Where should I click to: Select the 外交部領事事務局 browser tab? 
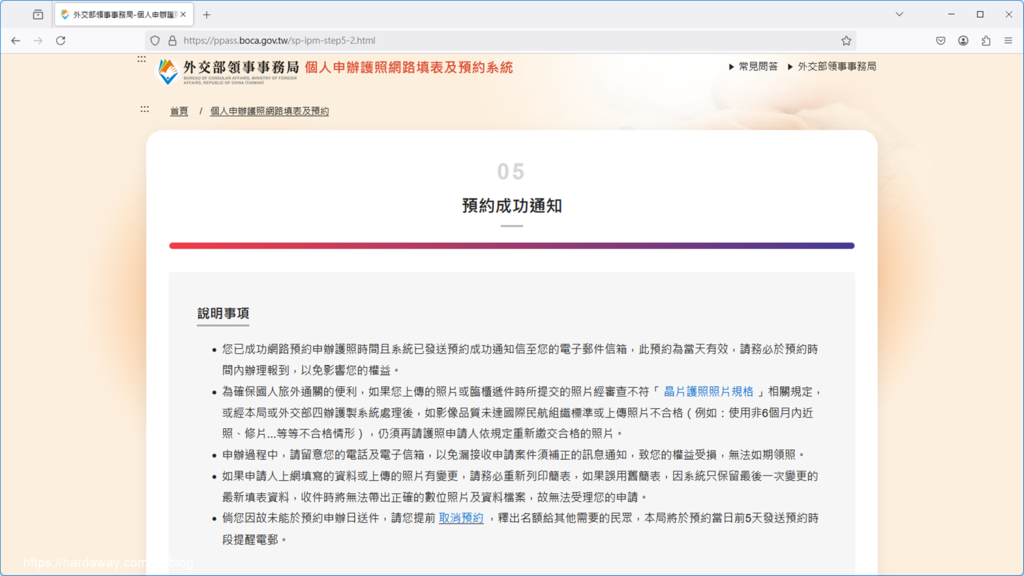coord(124,14)
